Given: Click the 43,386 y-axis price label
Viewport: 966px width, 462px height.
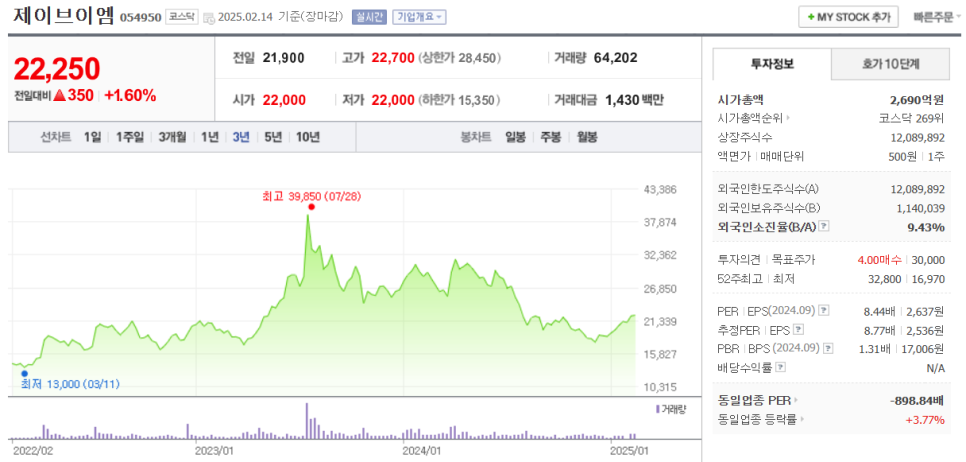Looking at the screenshot, I should click(659, 189).
